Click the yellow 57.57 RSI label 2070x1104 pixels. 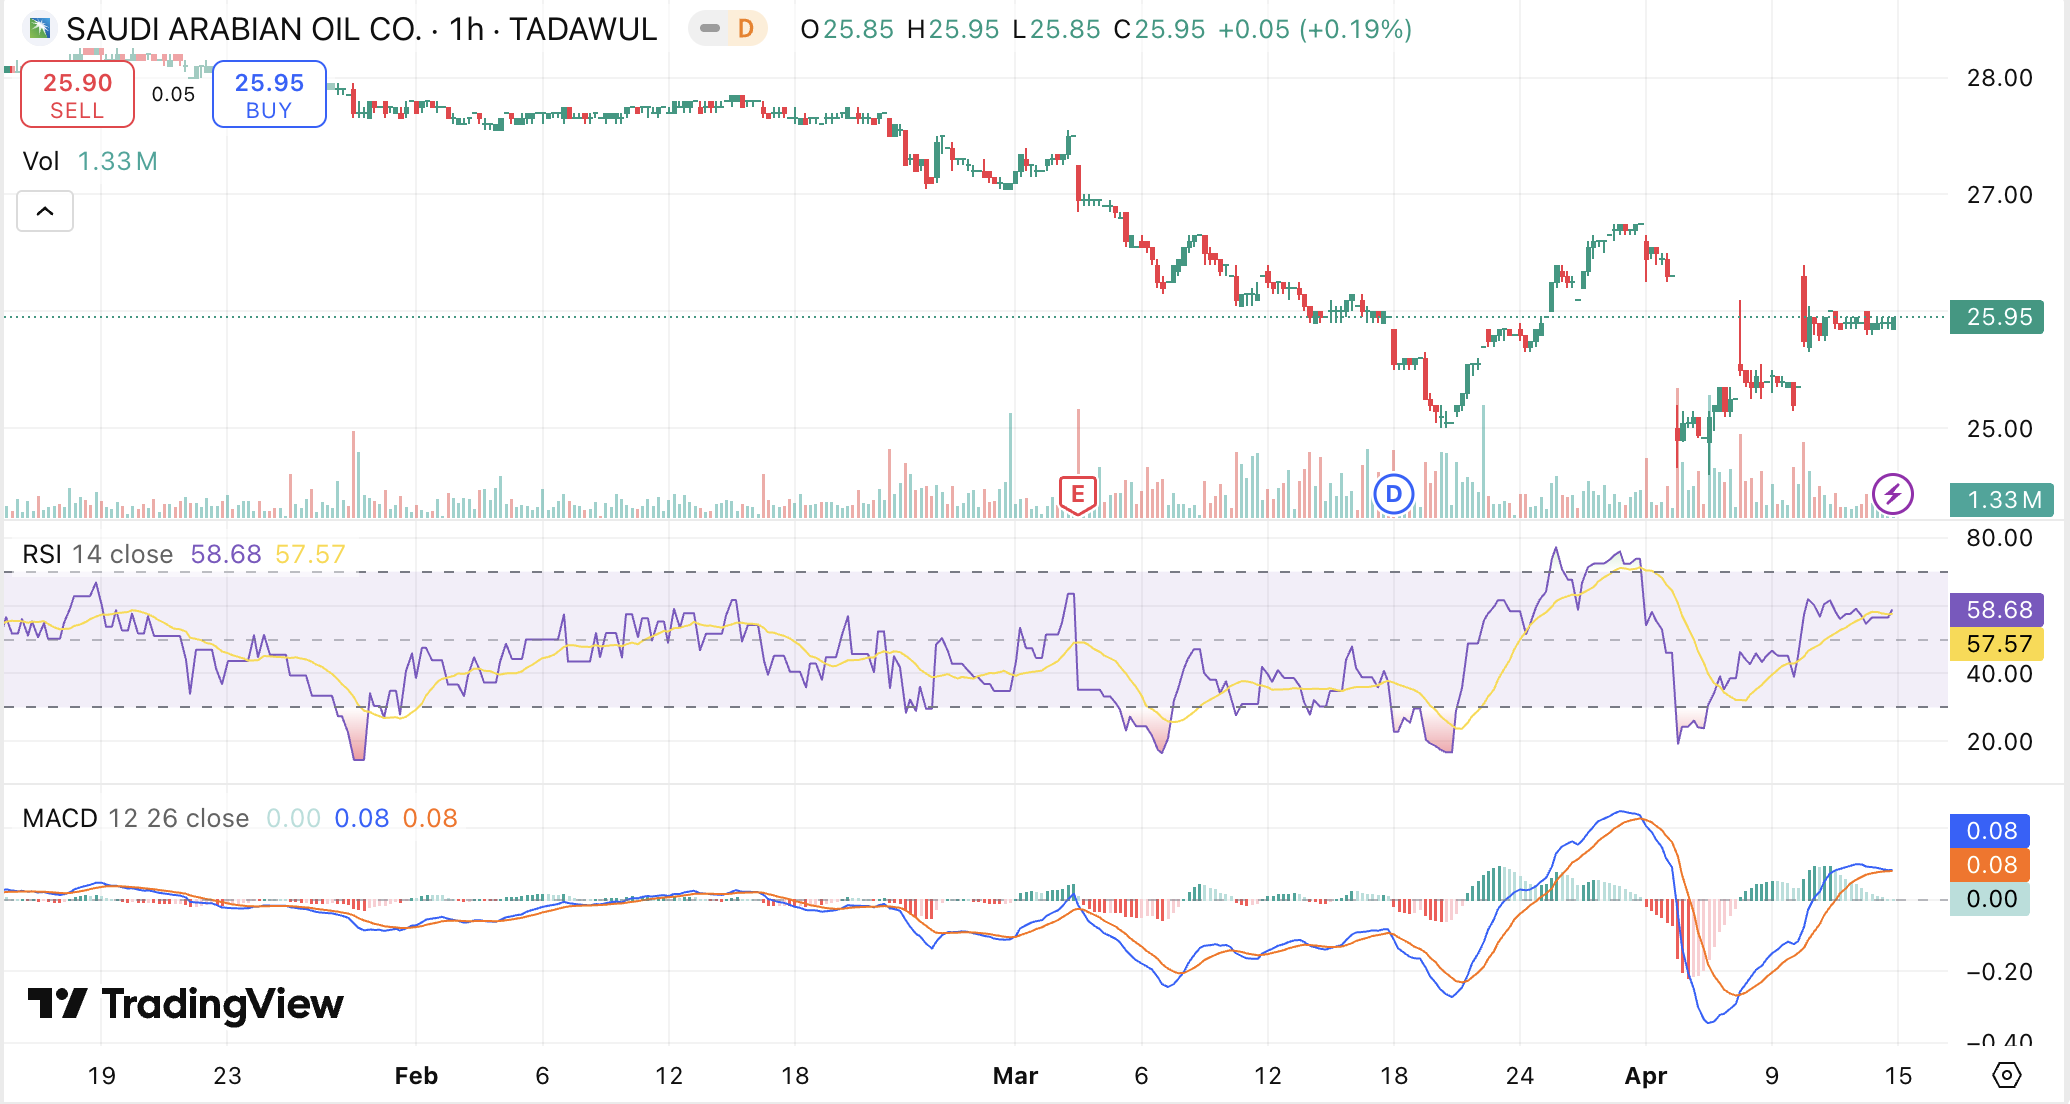tap(1997, 644)
